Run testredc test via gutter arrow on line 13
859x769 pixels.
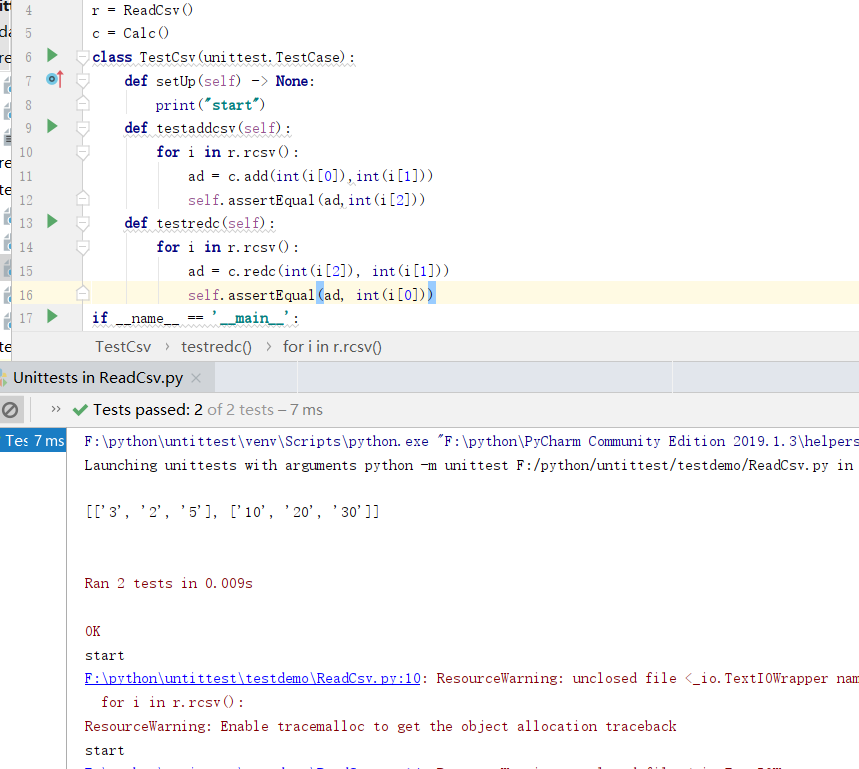(x=52, y=222)
